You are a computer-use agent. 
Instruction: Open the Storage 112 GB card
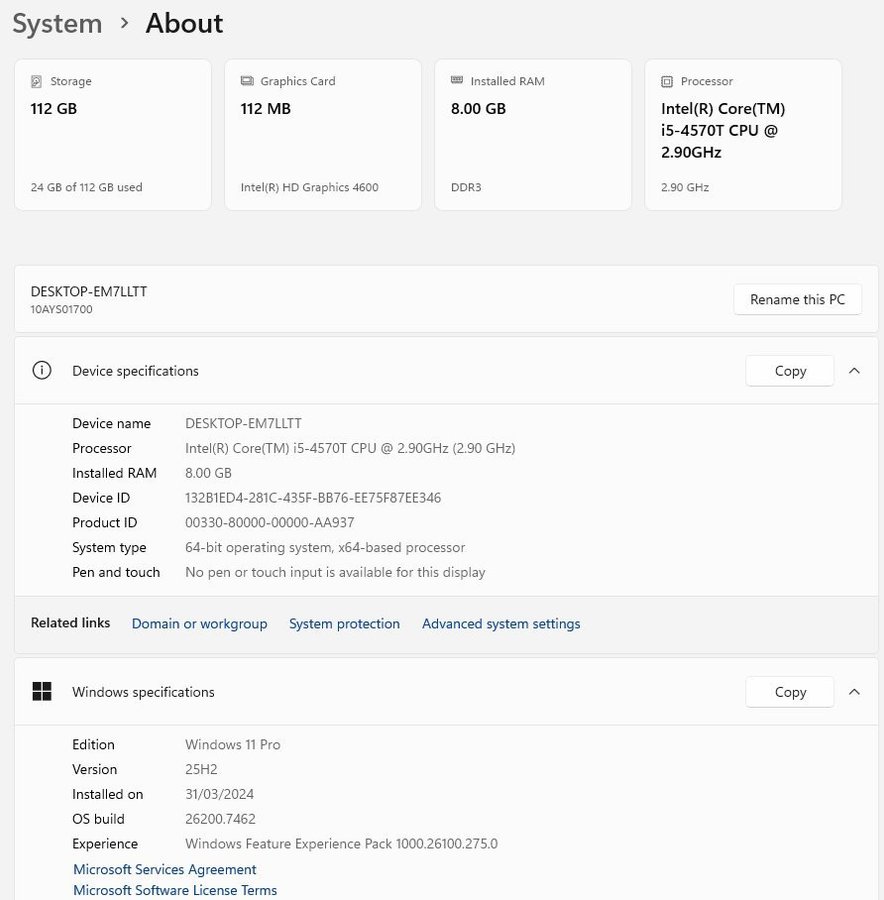coord(113,135)
